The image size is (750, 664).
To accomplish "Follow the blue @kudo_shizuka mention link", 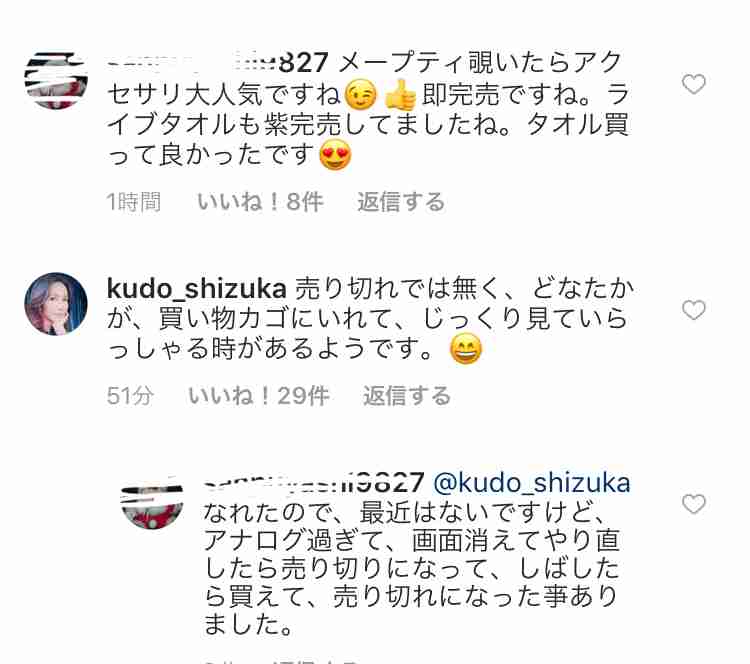I will (531, 483).
